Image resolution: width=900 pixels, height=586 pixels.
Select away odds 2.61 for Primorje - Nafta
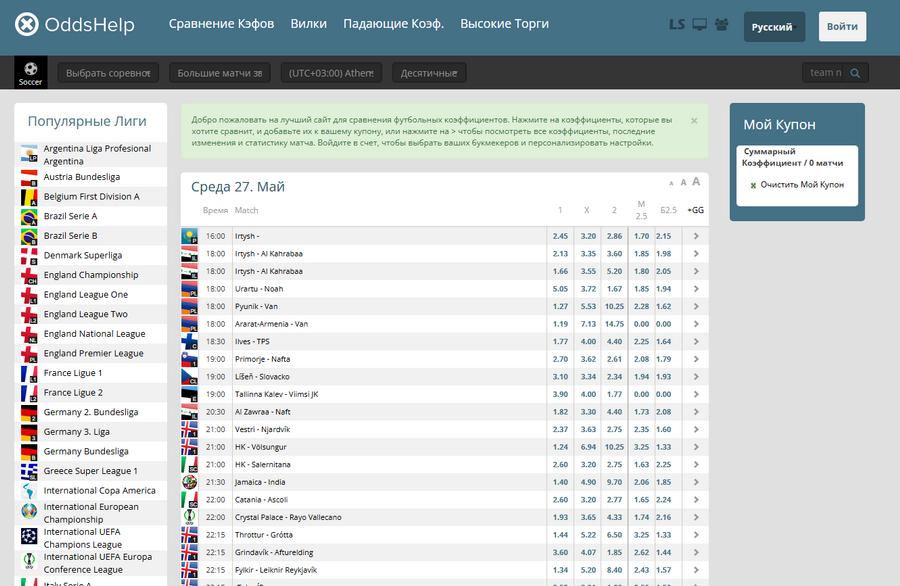tap(614, 359)
